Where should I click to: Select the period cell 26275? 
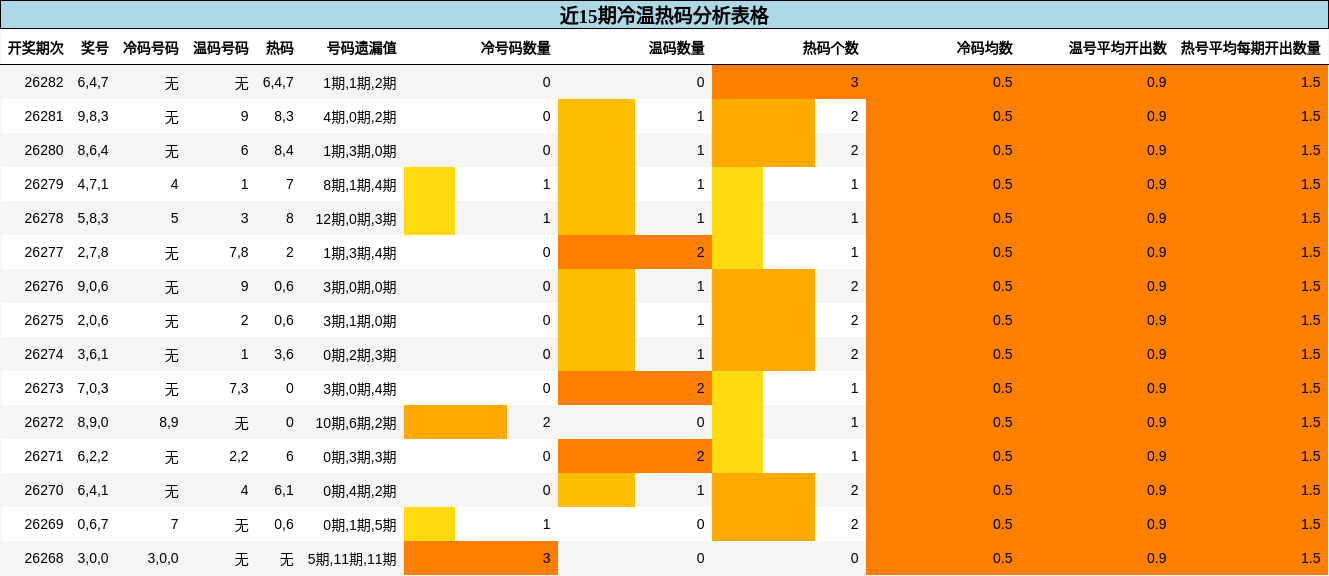[44, 320]
